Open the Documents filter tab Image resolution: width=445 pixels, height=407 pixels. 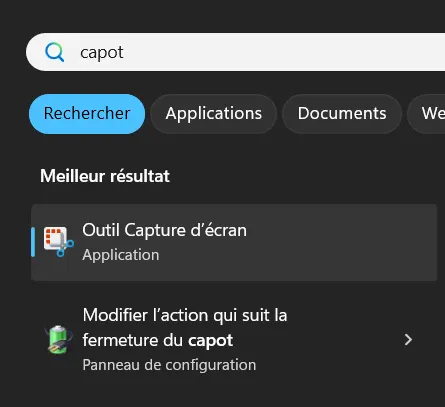[342, 114]
